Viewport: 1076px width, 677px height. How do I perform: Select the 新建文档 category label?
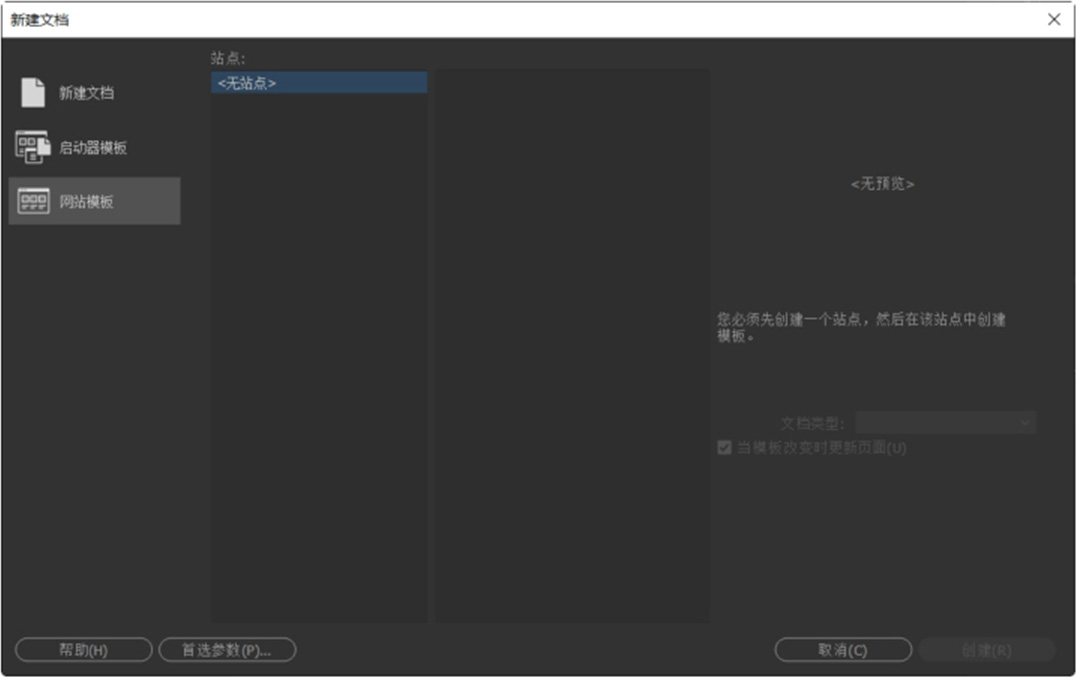click(x=86, y=93)
